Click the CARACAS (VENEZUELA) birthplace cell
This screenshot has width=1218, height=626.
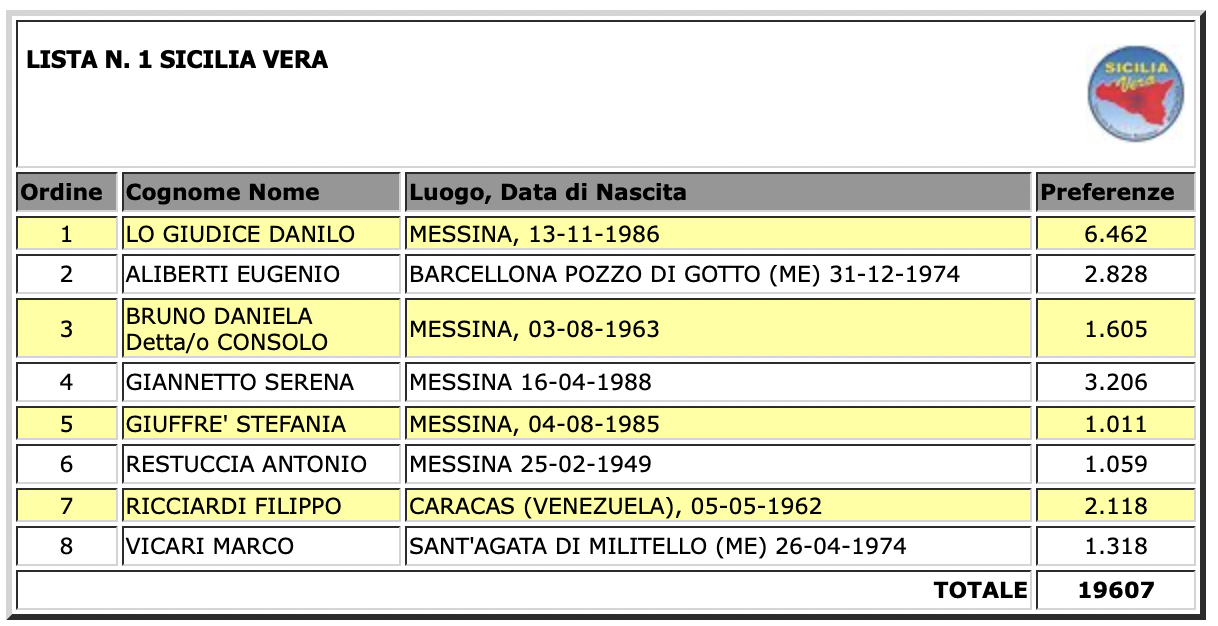[718, 506]
